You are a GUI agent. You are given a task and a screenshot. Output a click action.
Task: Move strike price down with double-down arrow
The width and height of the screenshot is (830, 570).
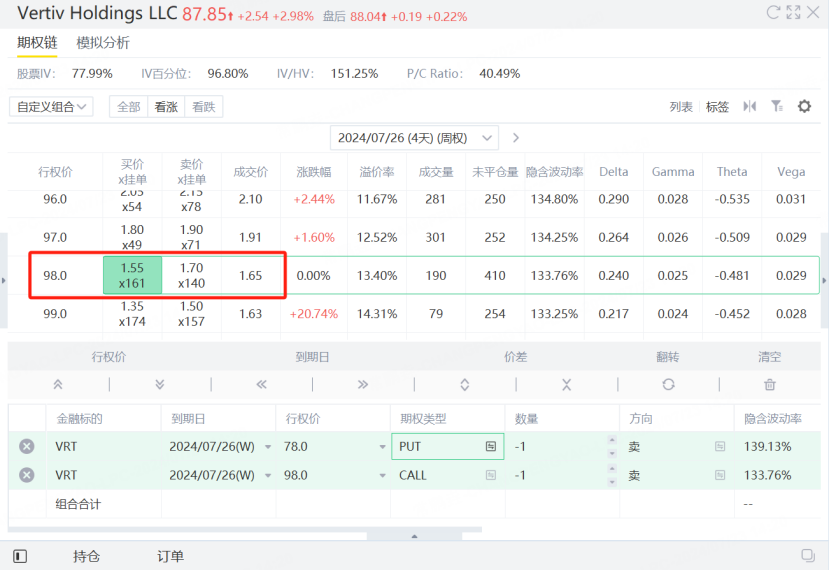point(160,385)
